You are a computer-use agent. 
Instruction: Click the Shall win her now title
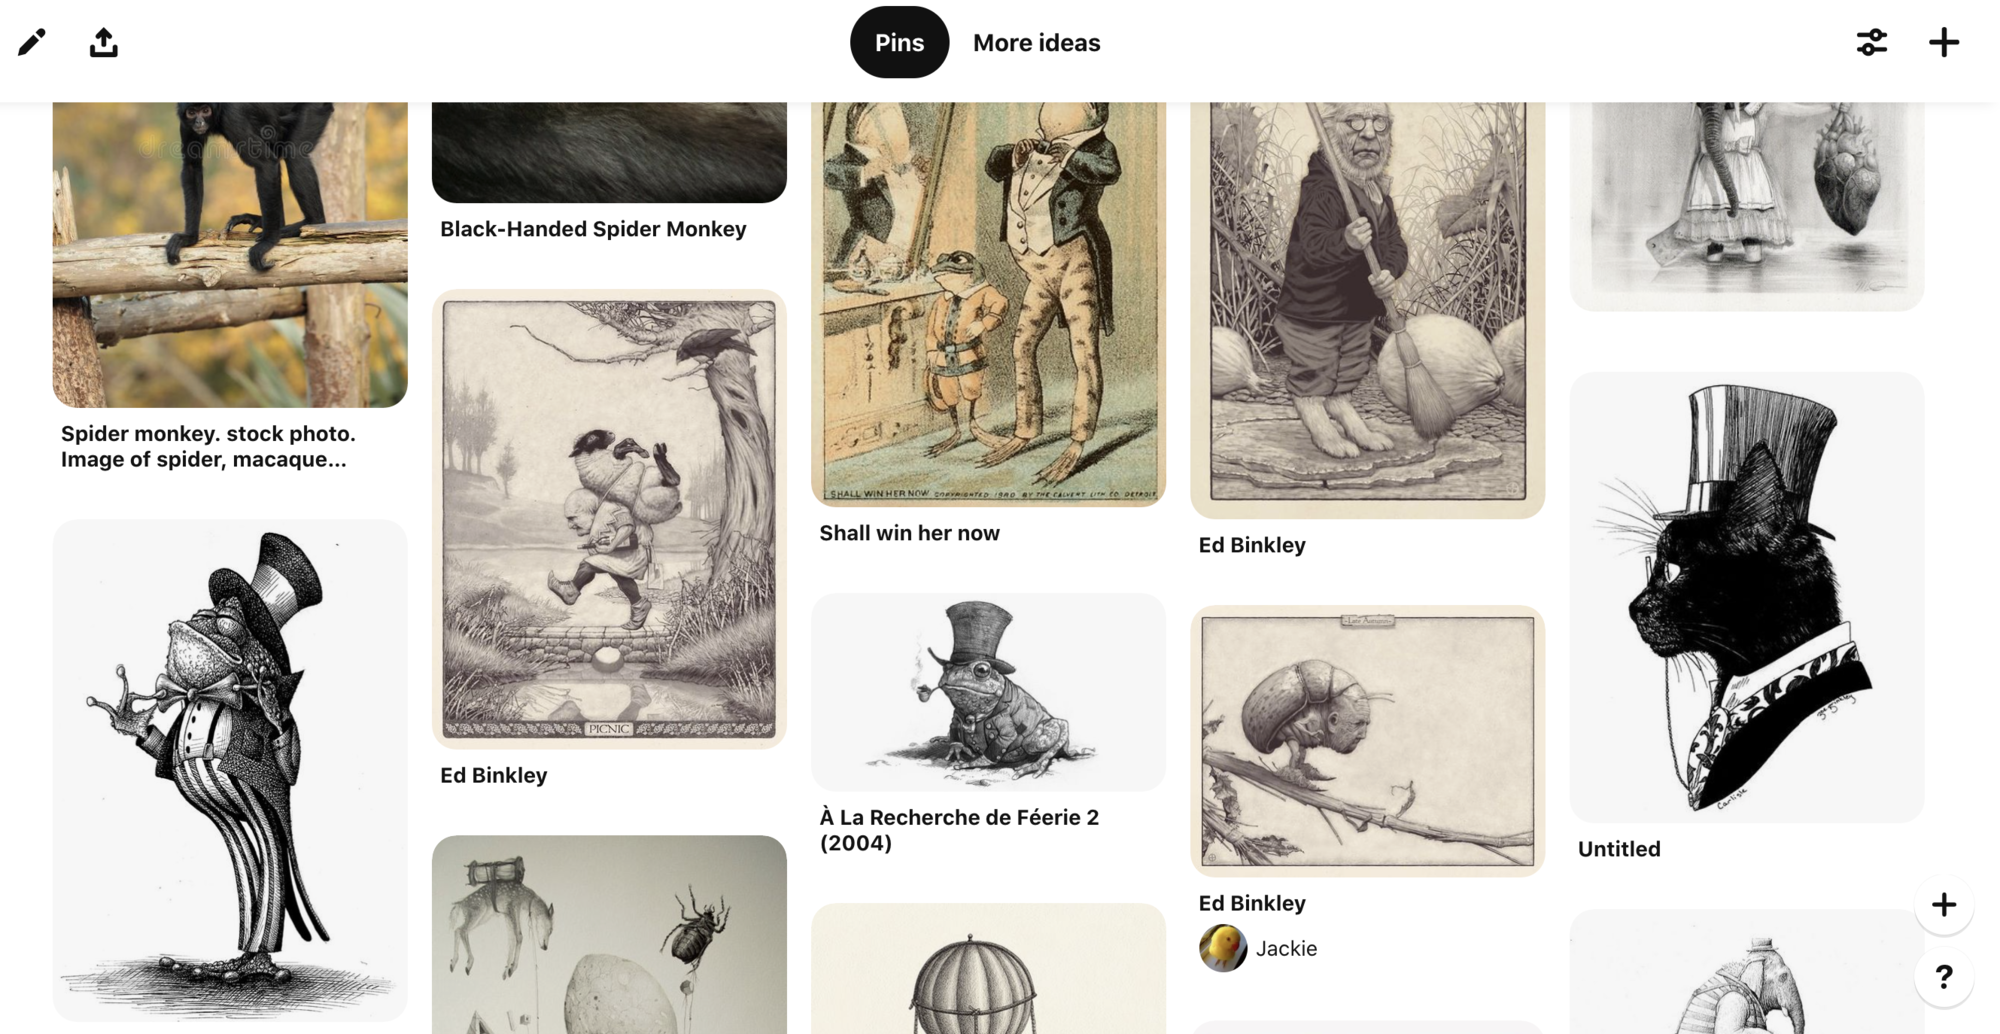[x=909, y=533]
